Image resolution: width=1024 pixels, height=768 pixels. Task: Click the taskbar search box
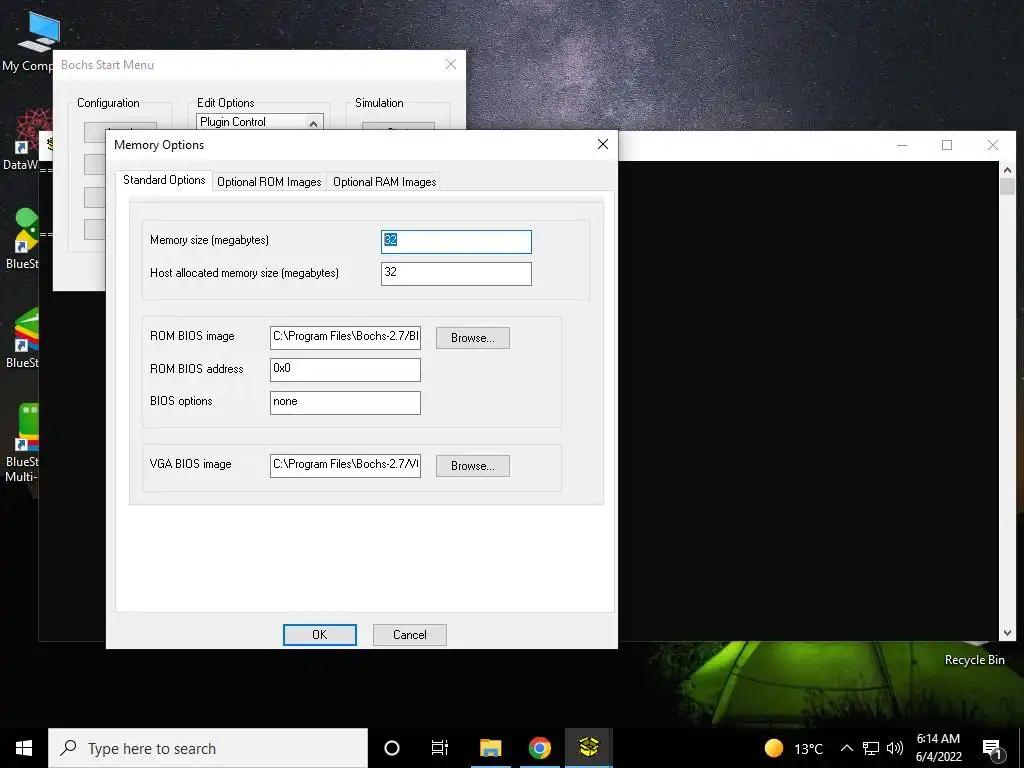pyautogui.click(x=208, y=748)
